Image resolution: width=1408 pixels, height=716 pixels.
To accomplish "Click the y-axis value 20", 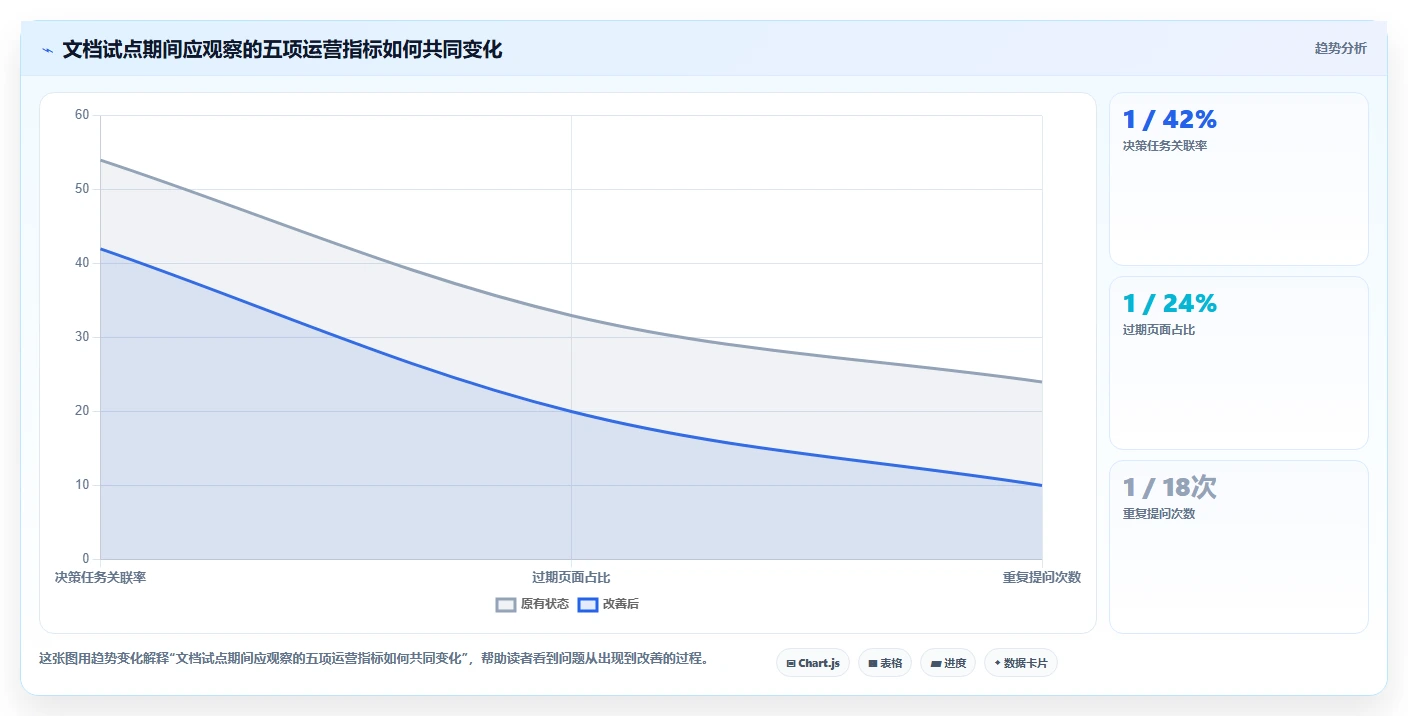I will tap(82, 411).
